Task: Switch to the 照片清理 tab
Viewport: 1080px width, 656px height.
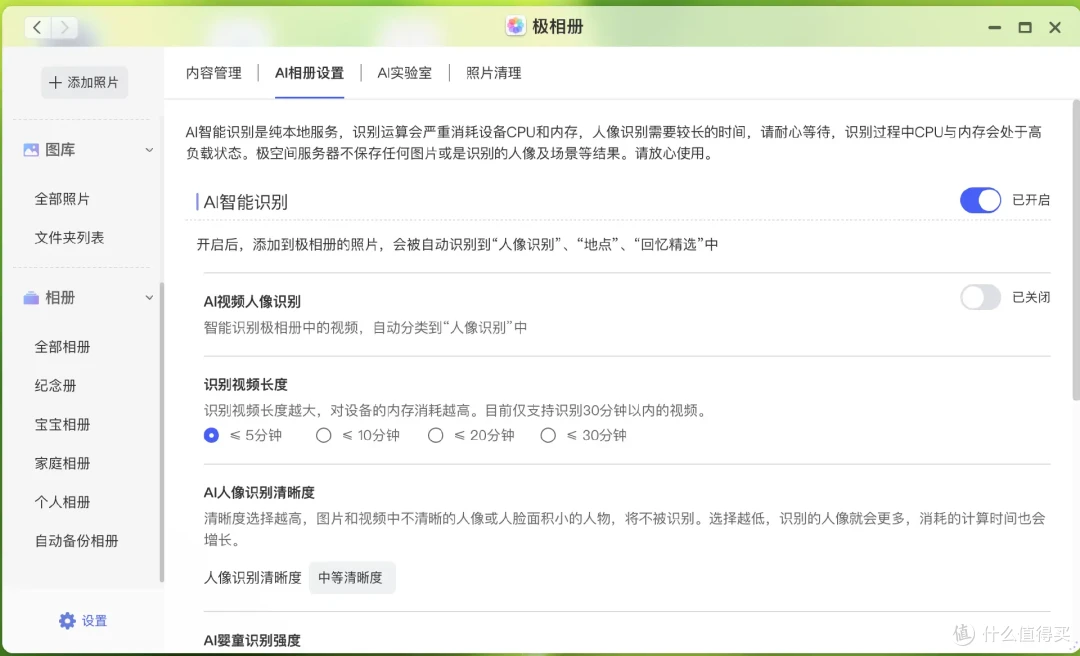Action: click(494, 73)
